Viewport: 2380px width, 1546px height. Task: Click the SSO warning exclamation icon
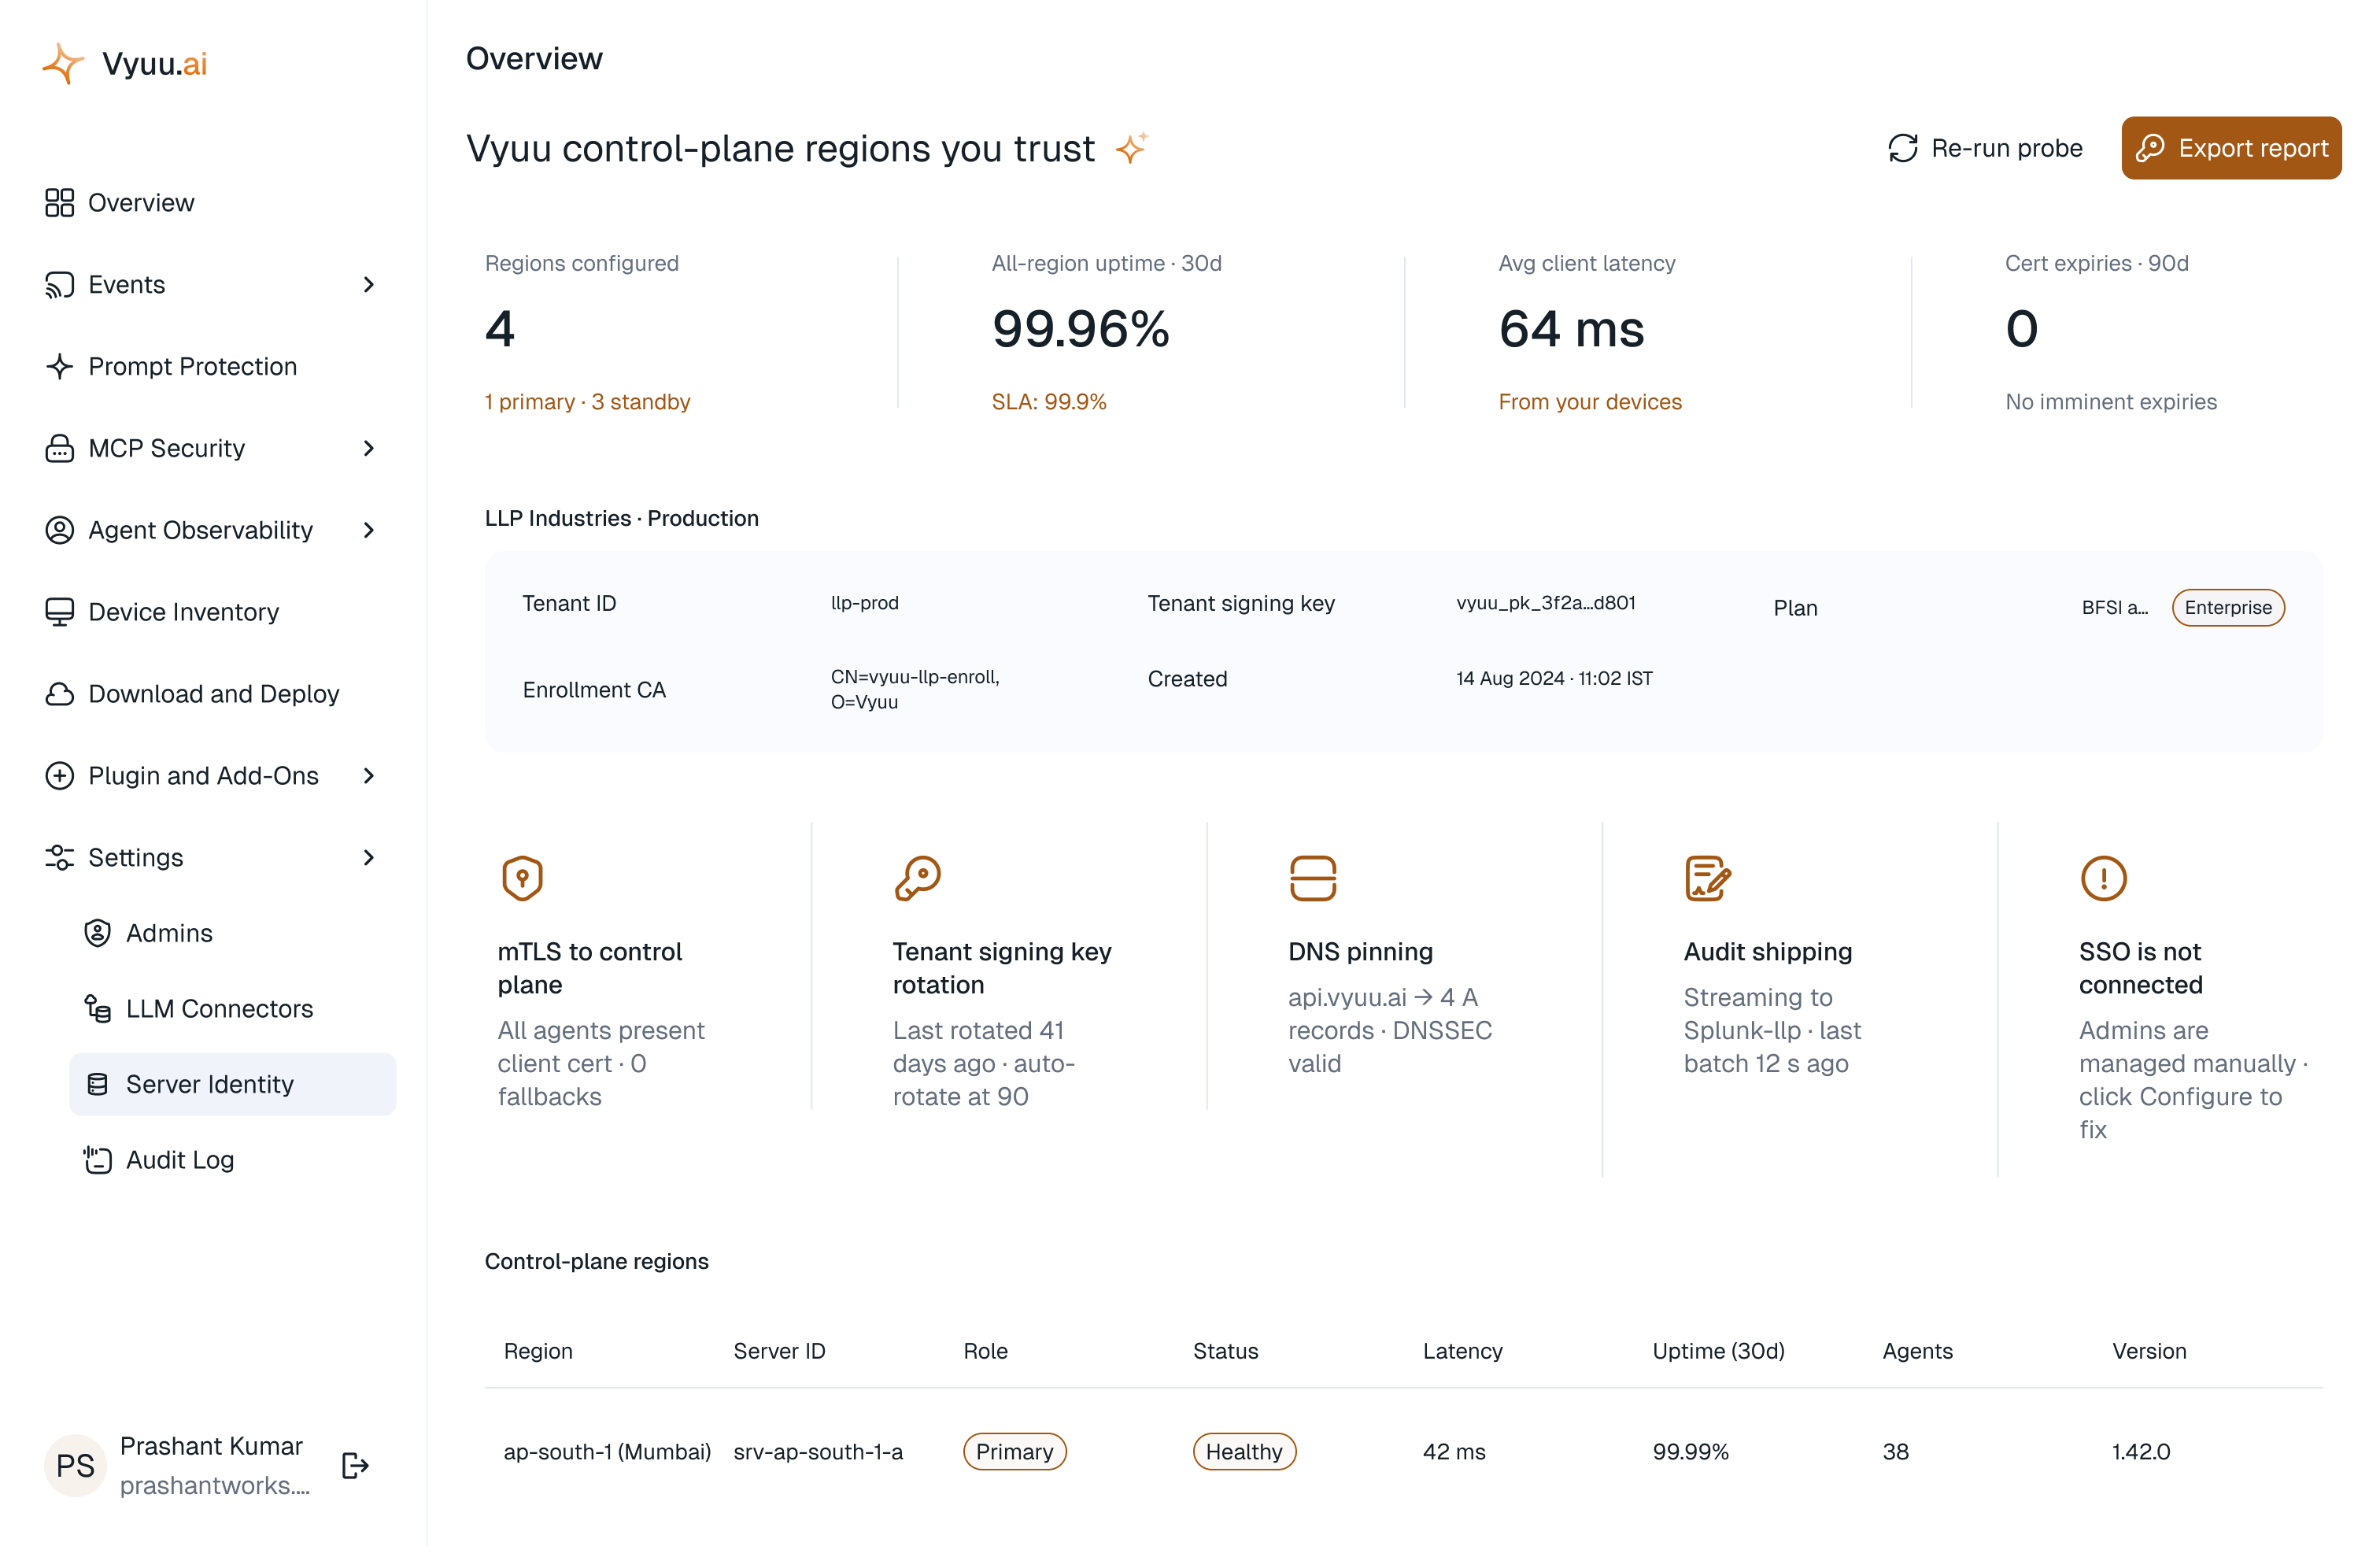(2103, 879)
